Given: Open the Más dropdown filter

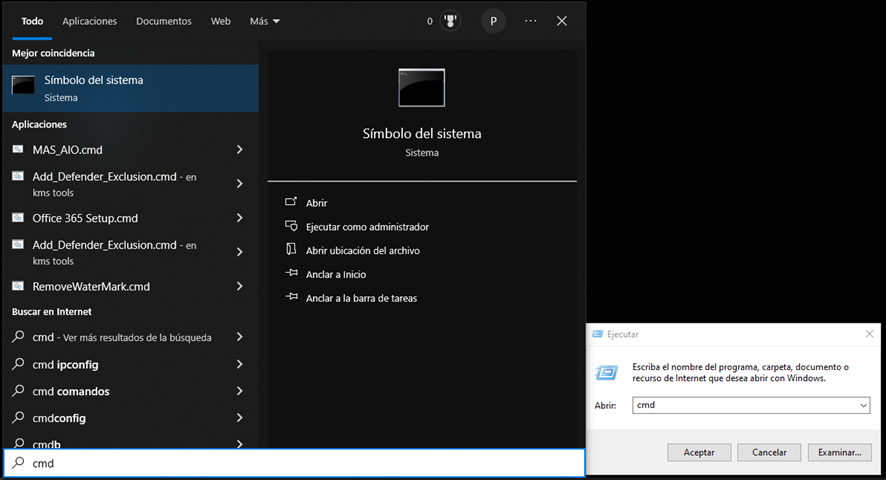Looking at the screenshot, I should pos(264,21).
